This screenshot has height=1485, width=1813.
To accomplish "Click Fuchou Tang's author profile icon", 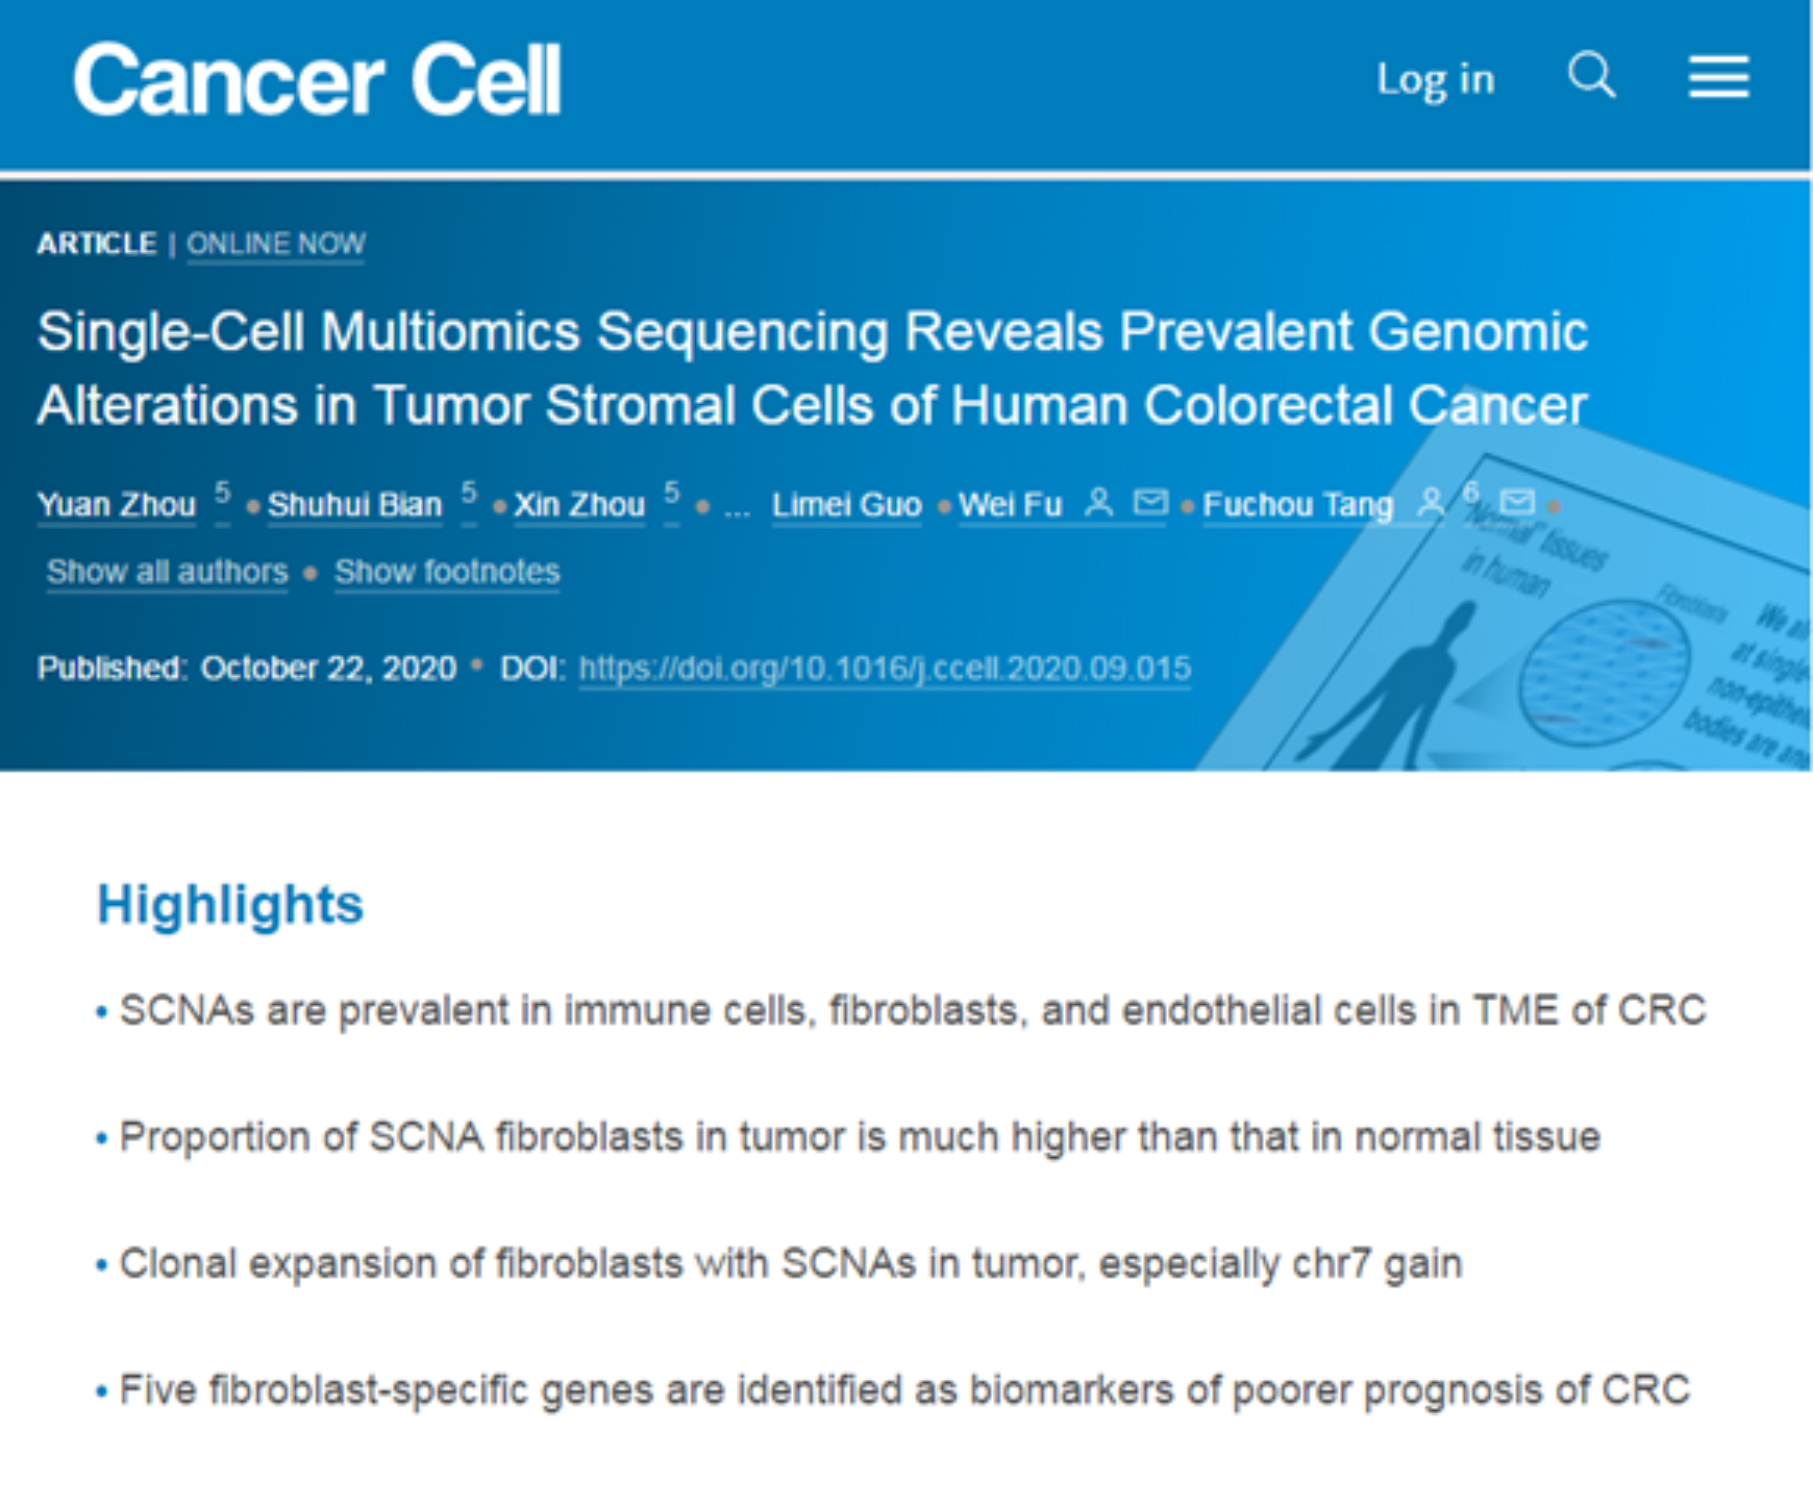I will click(1431, 503).
